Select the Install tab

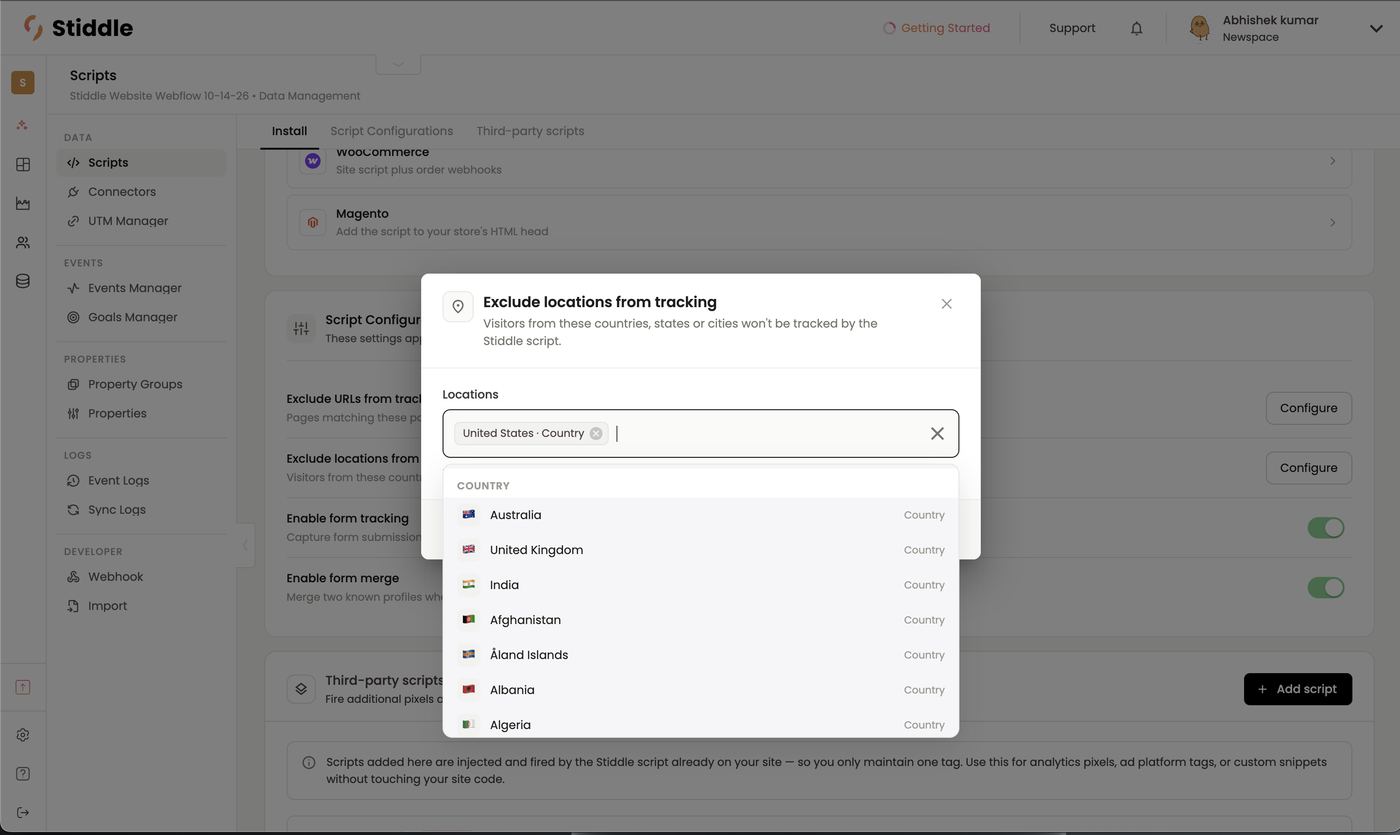pos(289,131)
